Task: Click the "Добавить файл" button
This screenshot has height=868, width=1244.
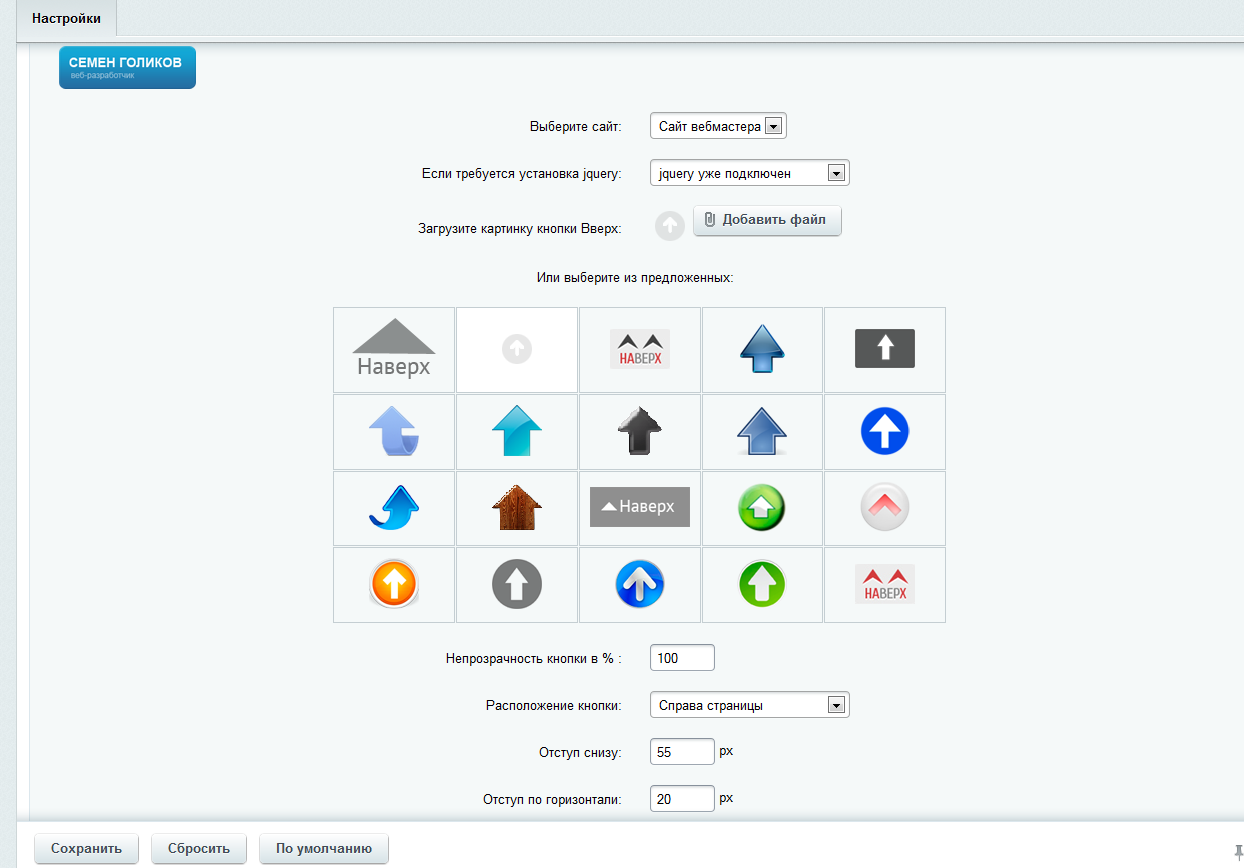Action: [767, 220]
